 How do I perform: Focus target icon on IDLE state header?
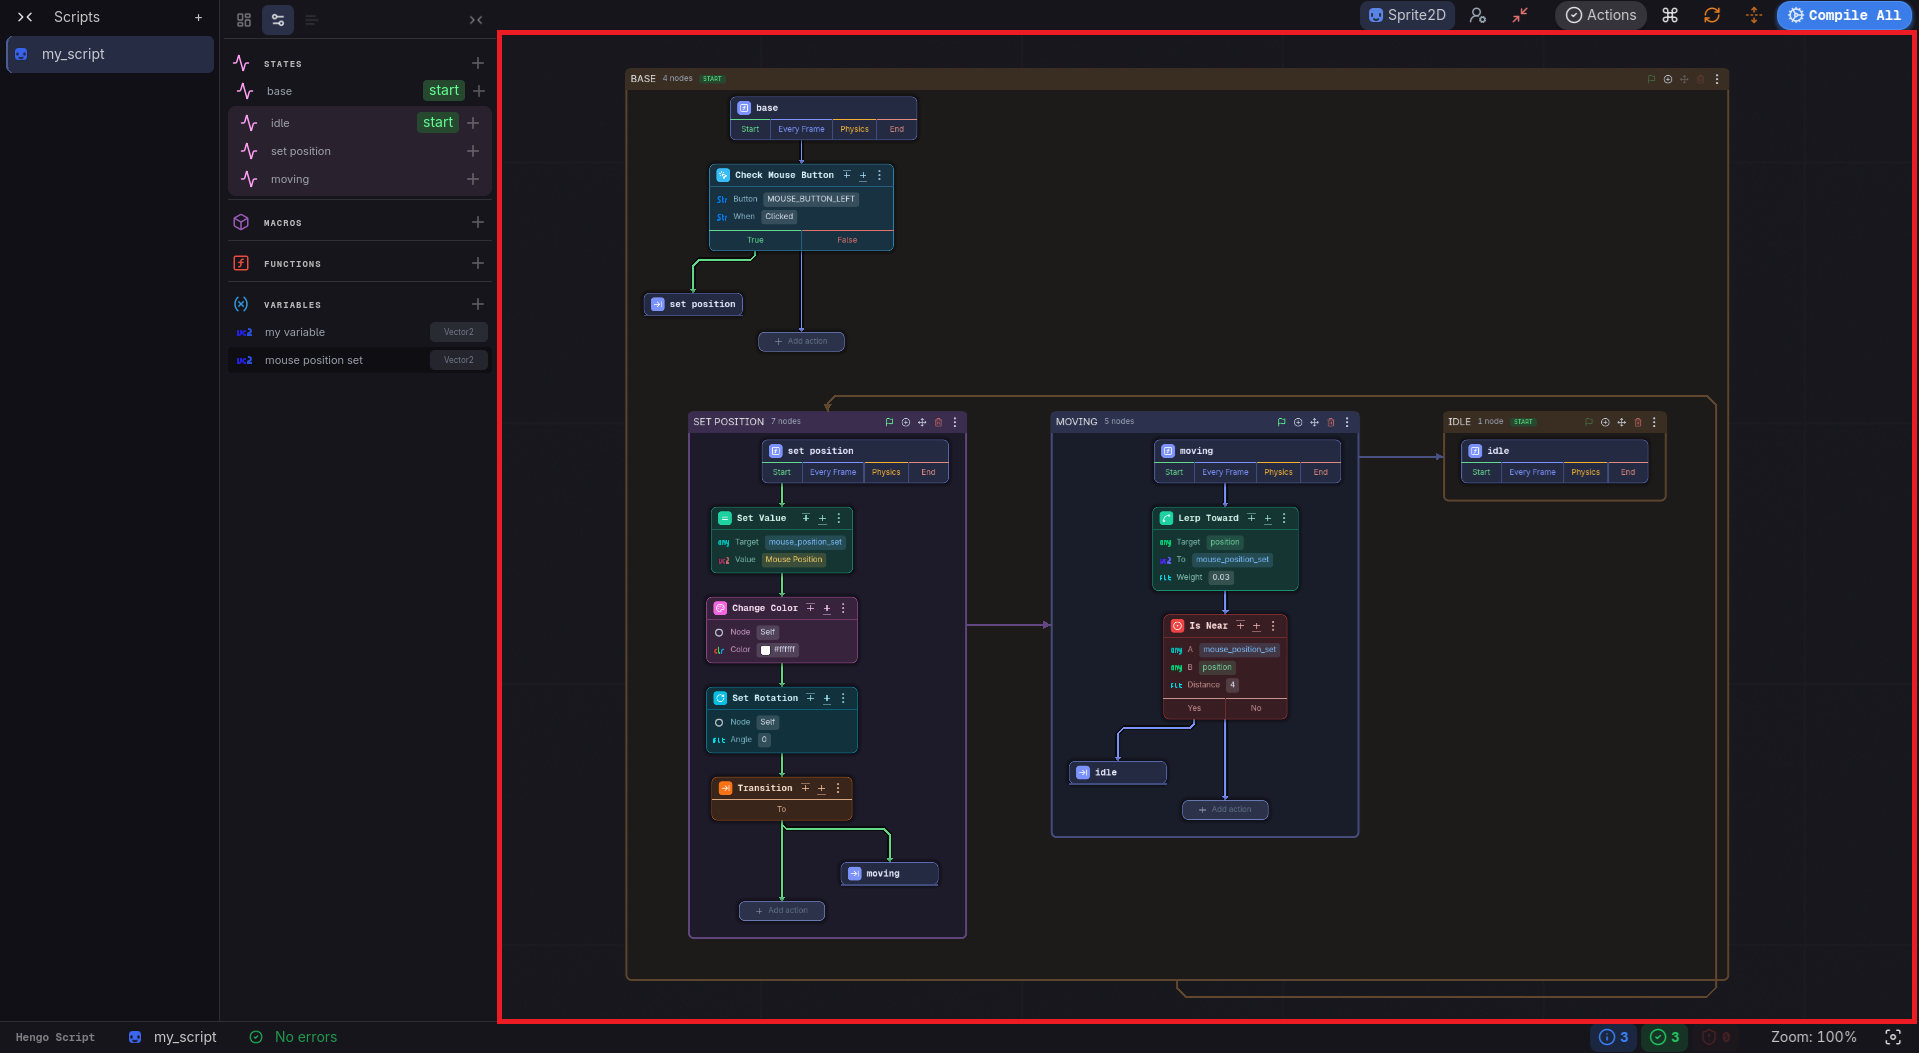tap(1605, 422)
